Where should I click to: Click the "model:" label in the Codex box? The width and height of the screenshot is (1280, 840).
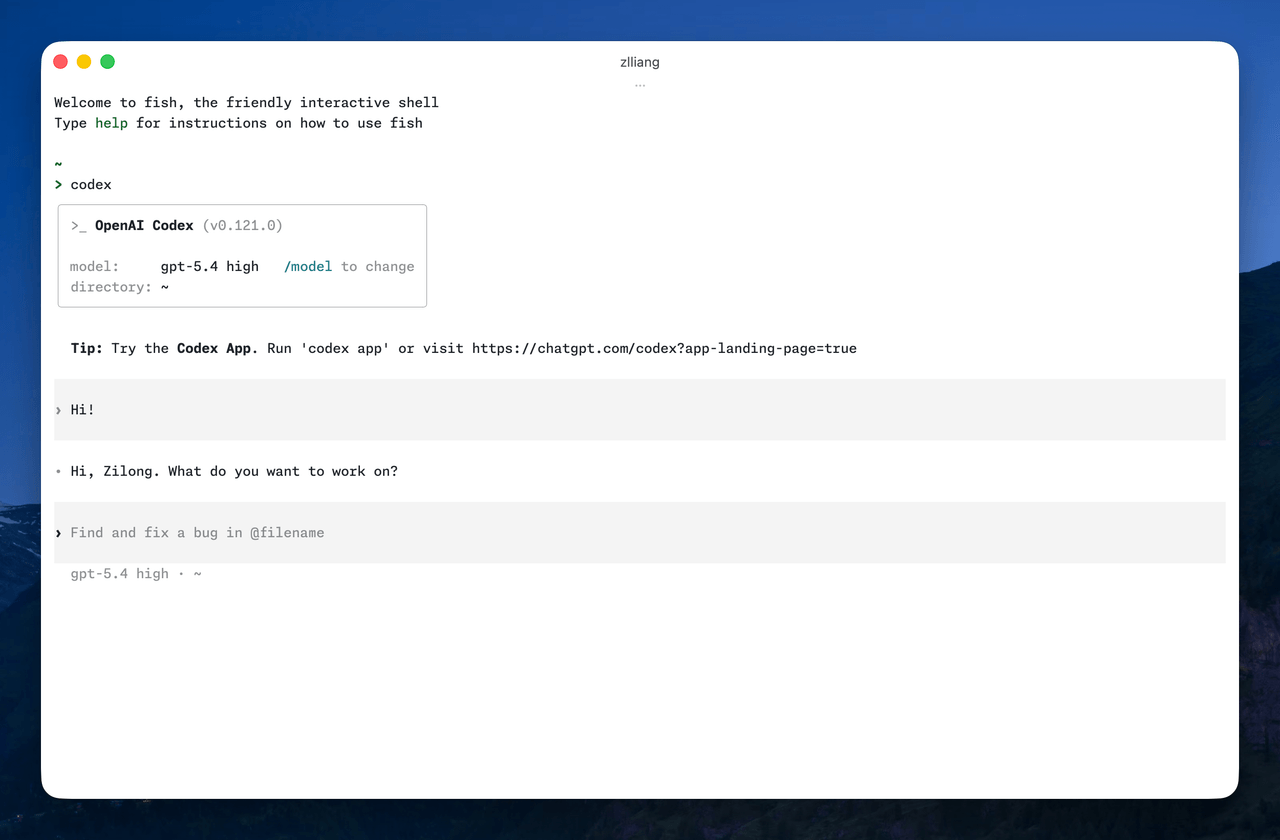(x=95, y=267)
